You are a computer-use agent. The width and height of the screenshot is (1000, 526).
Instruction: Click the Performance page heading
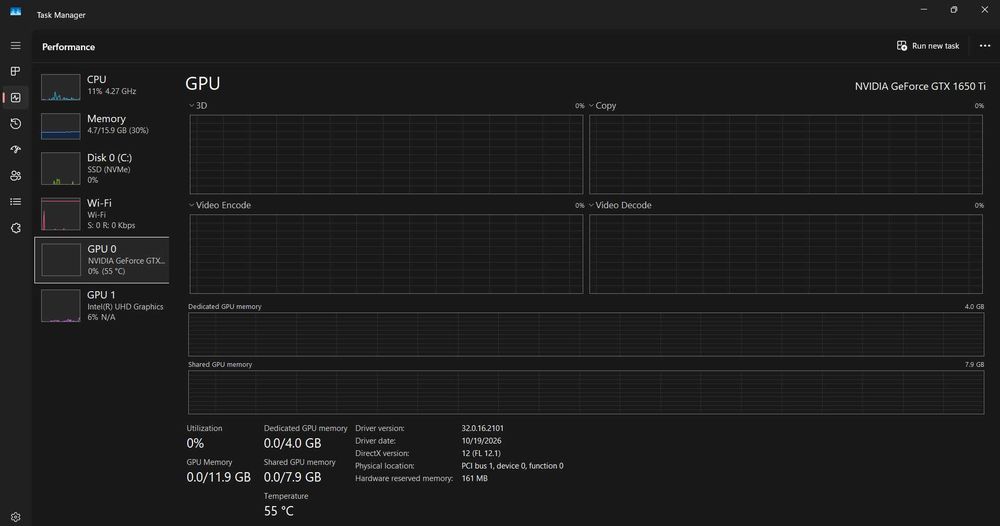(68, 47)
